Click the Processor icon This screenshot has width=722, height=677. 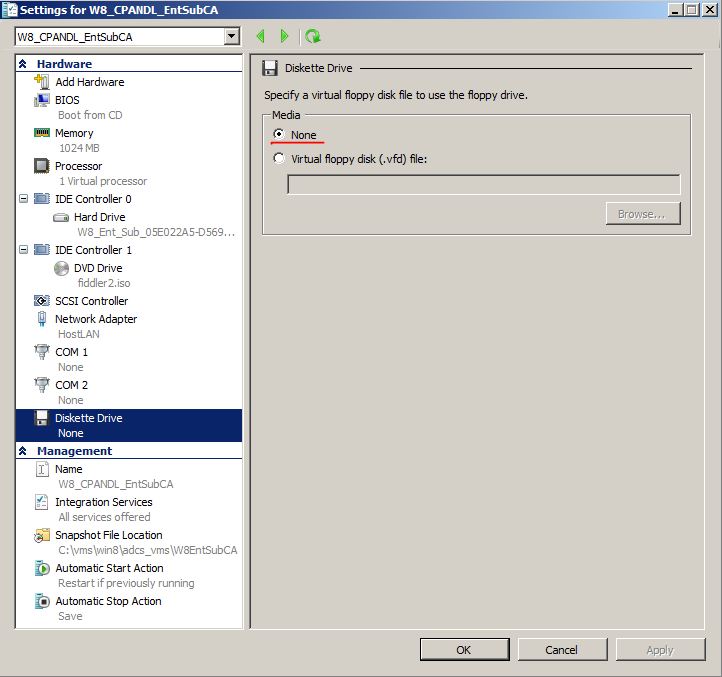click(41, 166)
